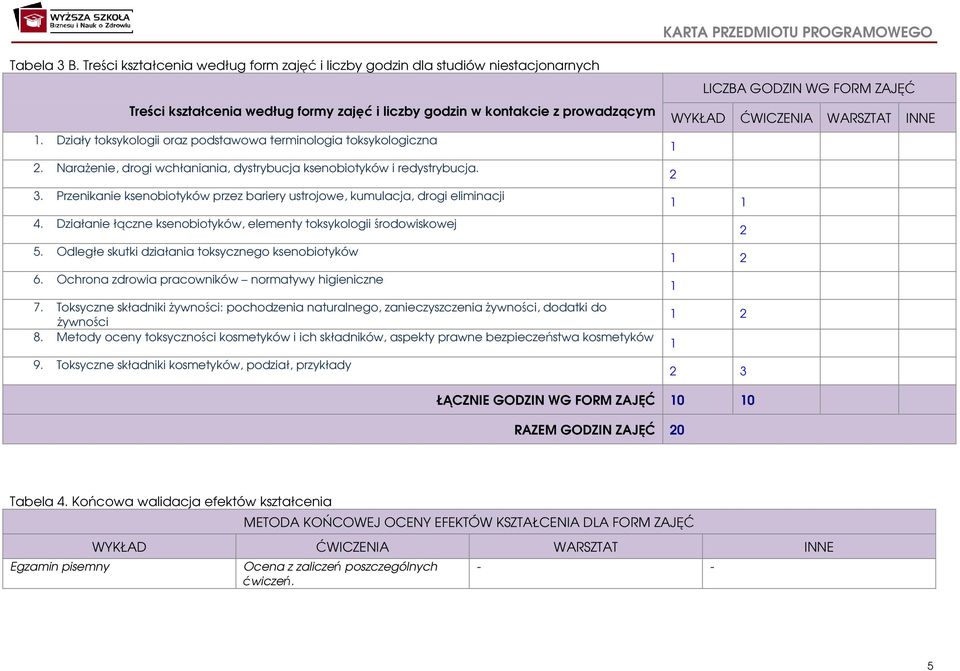Click the 'LICZBA GODZIN WG FORM ZAJĘĆ' header
The image size is (960, 671).
click(x=808, y=88)
